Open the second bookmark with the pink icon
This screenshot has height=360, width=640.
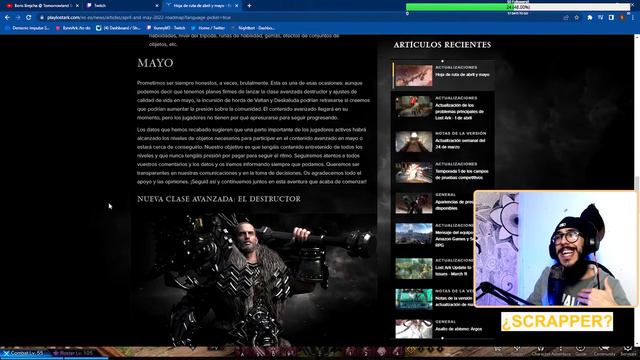click(73, 28)
